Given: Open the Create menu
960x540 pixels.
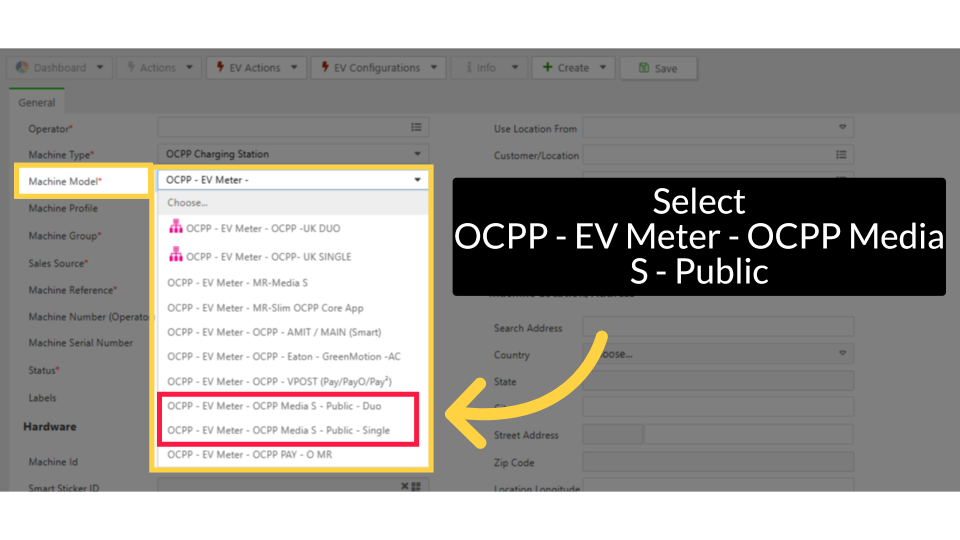Looking at the screenshot, I should coord(573,68).
